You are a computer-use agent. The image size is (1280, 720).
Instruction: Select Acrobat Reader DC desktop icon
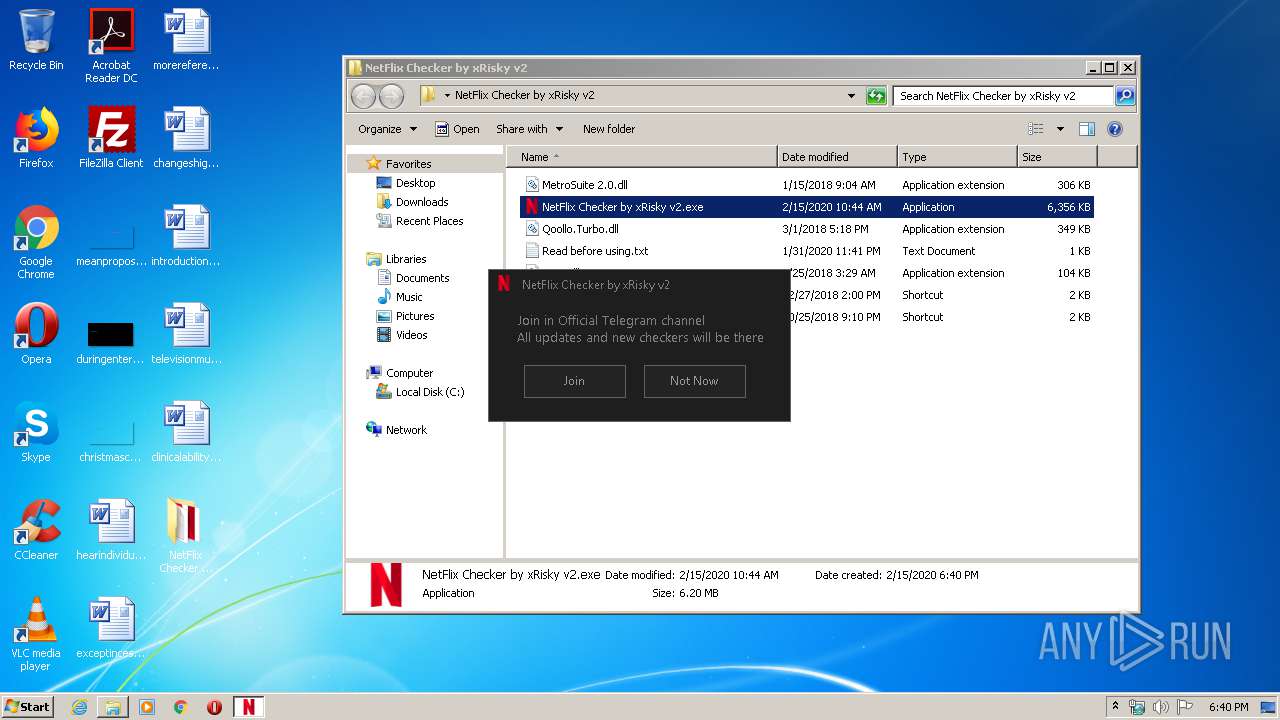(111, 46)
